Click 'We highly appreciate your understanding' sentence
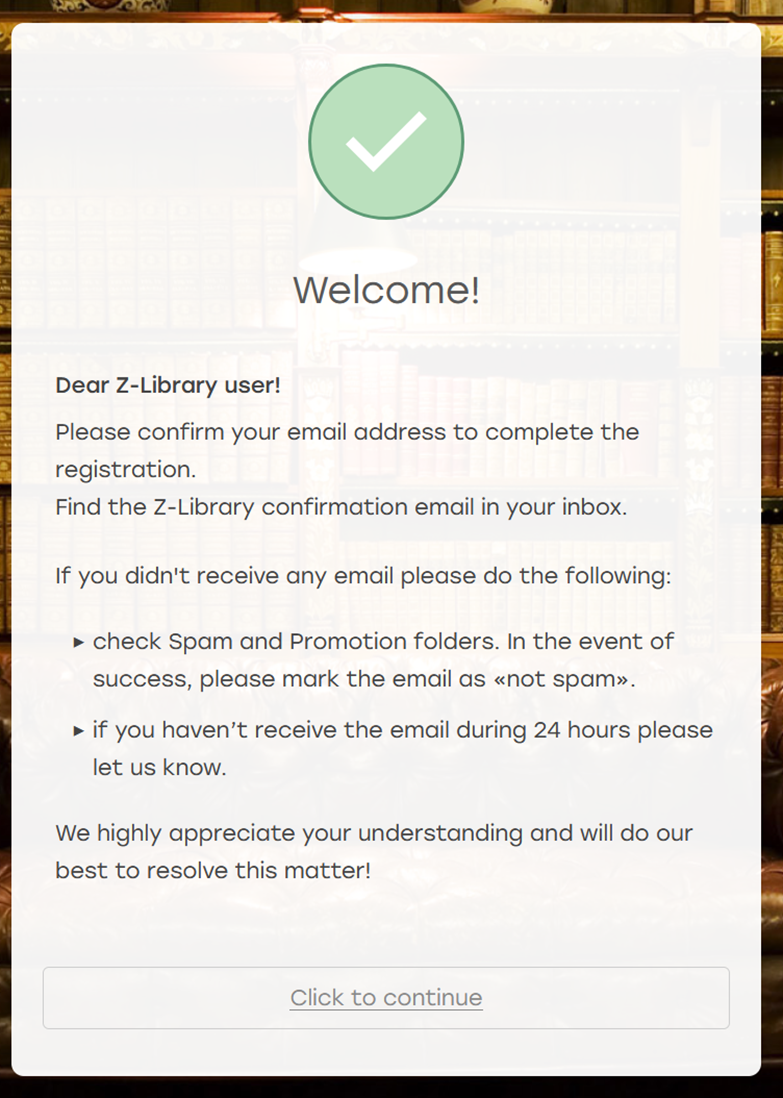This screenshot has width=783, height=1098. click(289, 833)
